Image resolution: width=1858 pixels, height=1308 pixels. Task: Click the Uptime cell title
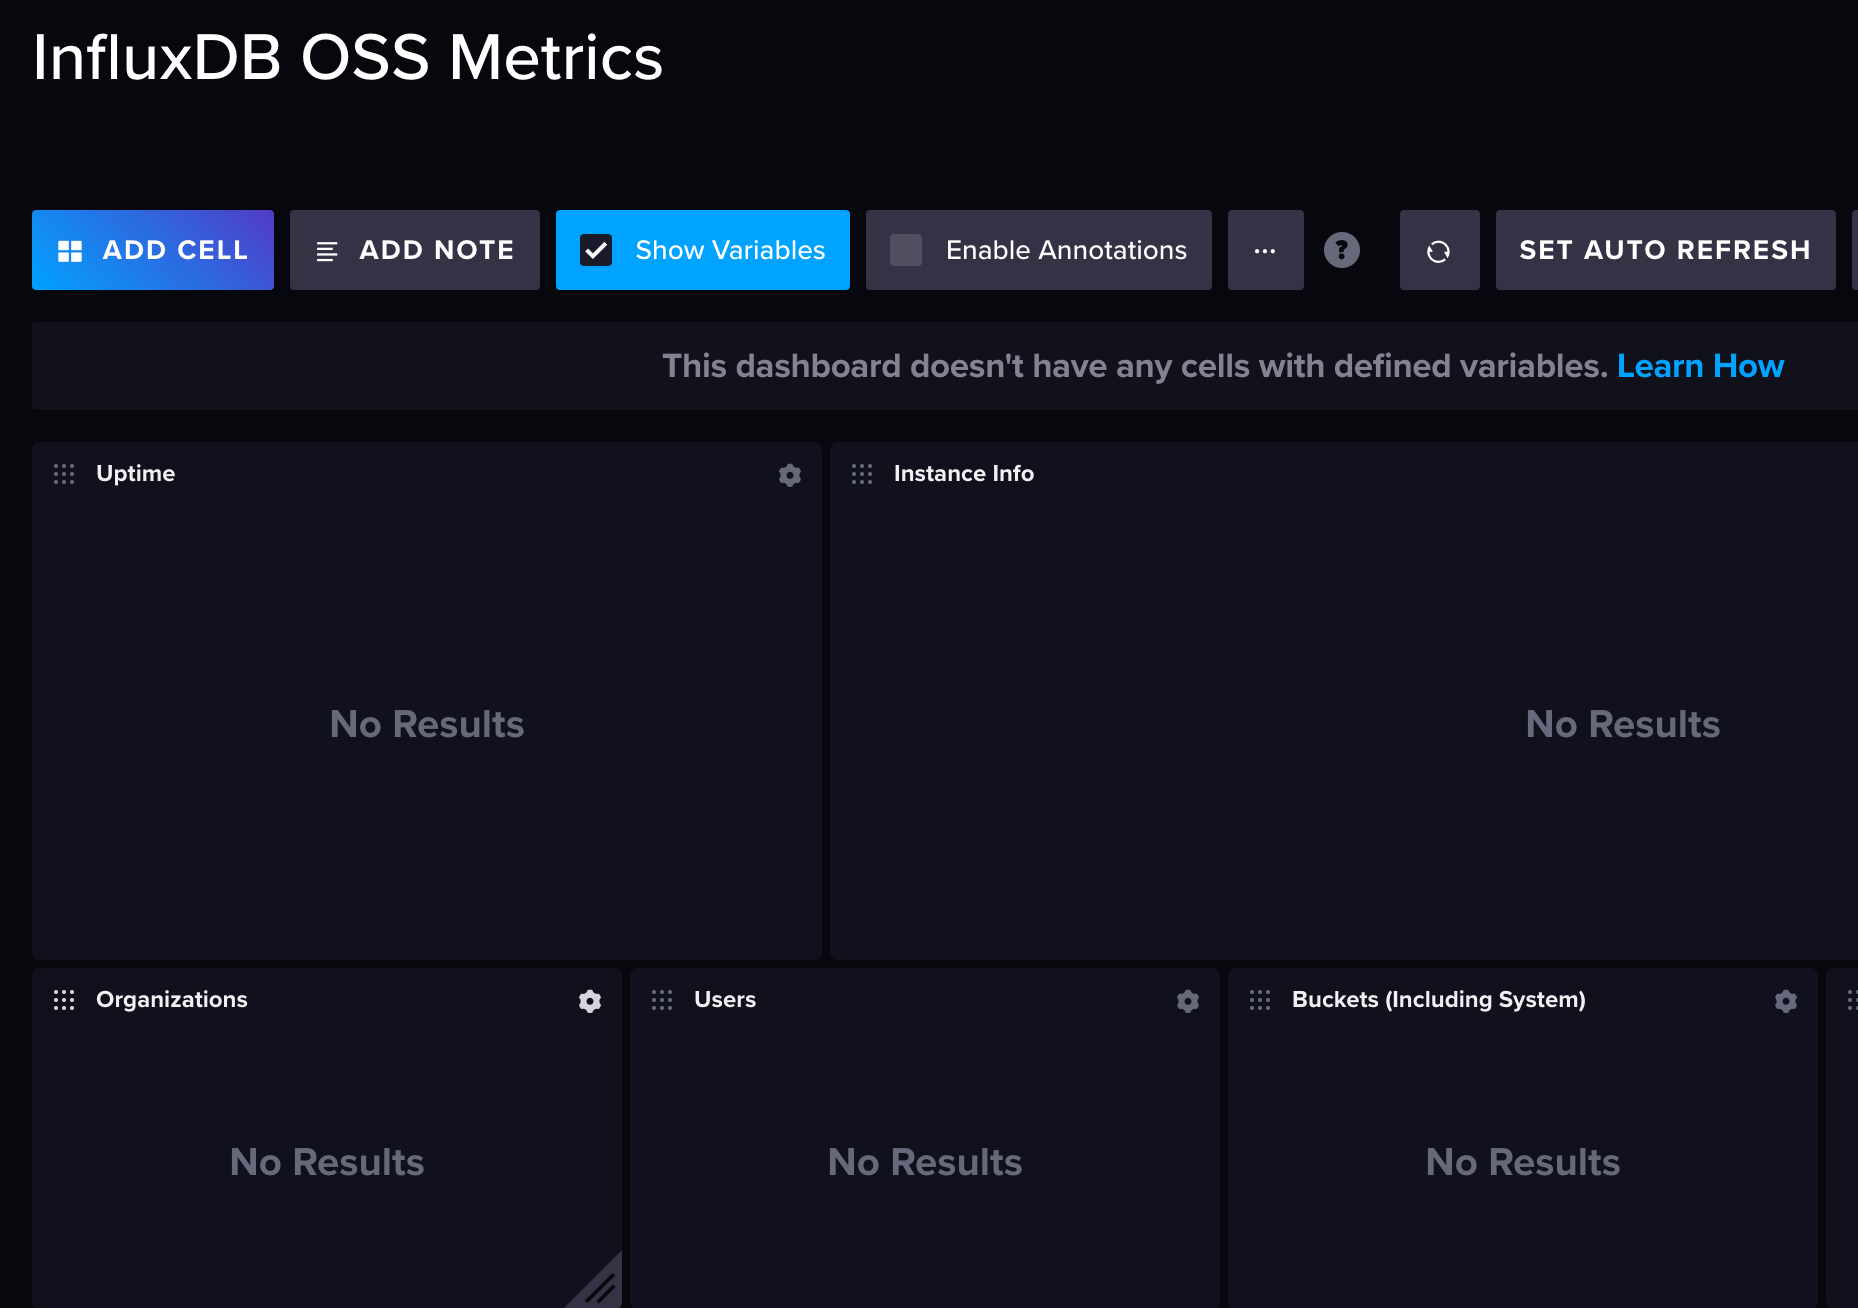coord(135,474)
